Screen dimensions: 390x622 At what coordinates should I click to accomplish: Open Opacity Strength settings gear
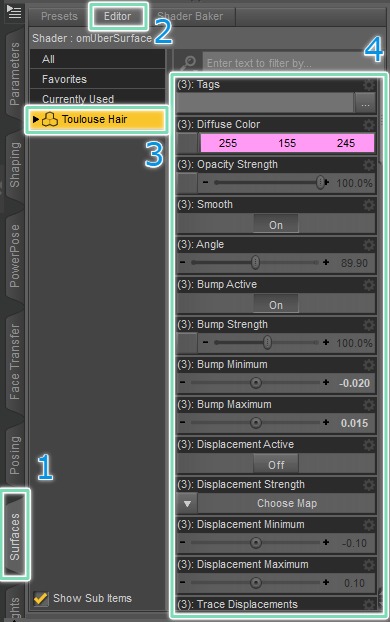point(369,165)
